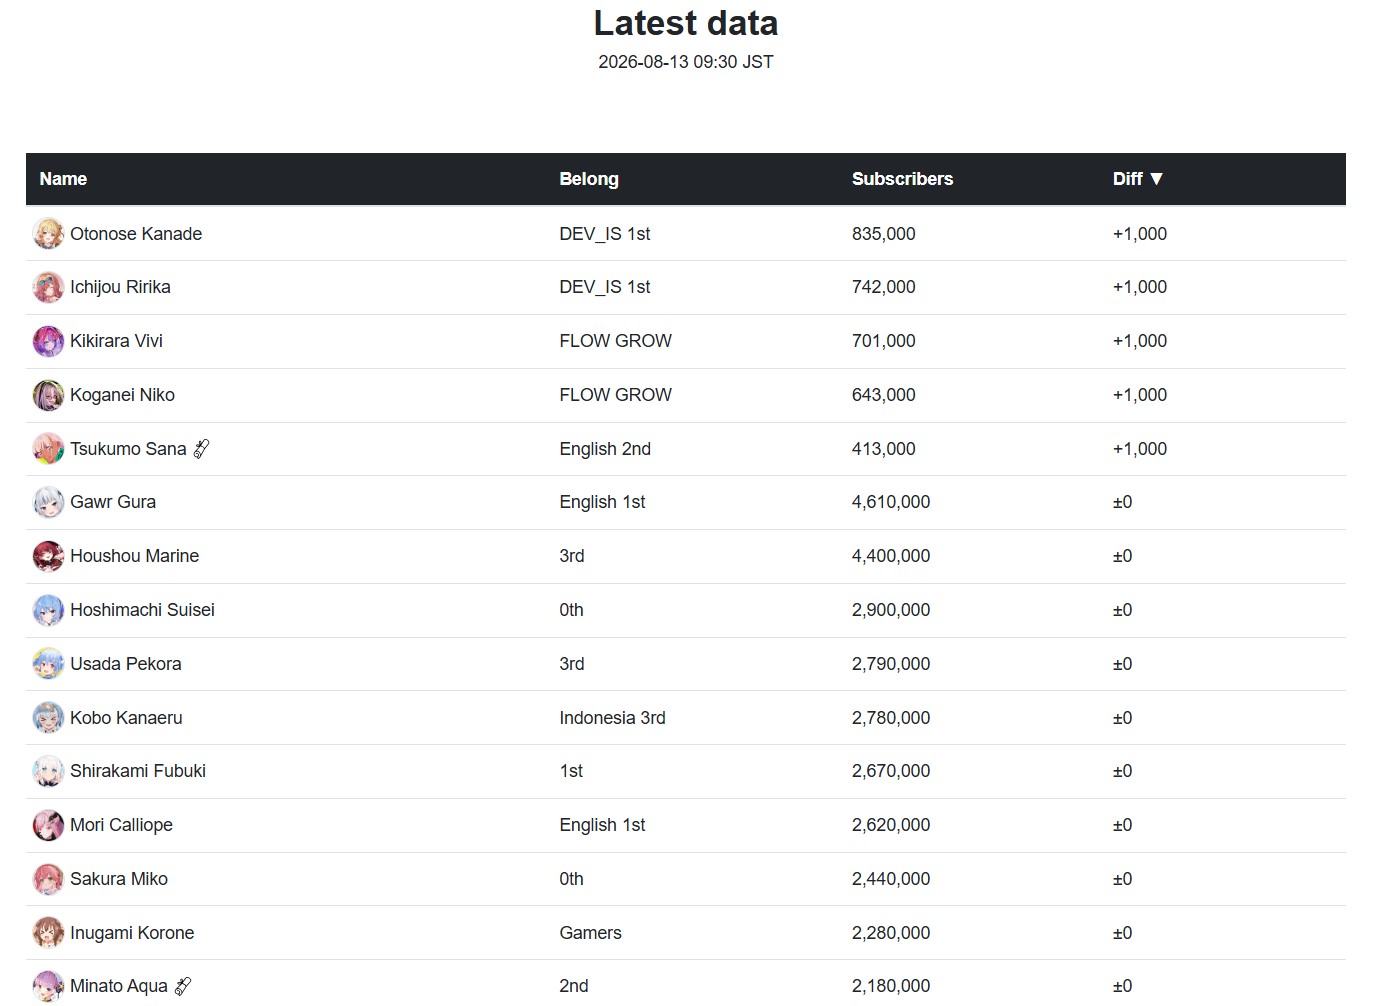
Task: Click Sakura Miko's avatar icon
Action: click(48, 879)
